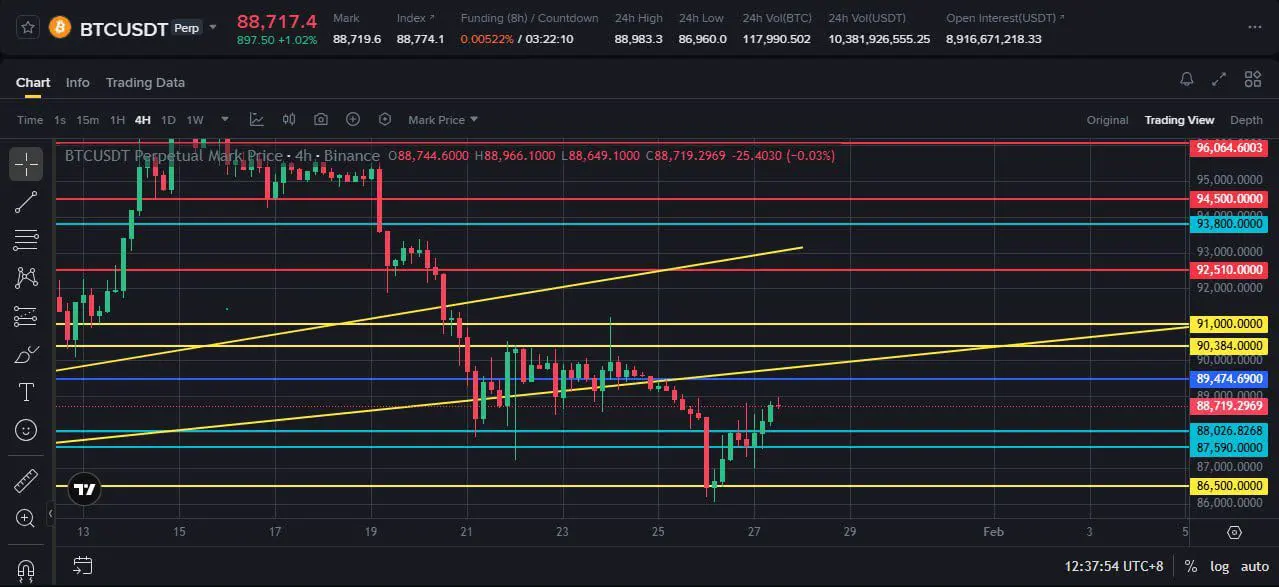Select the brush drawing tool
Viewport: 1279px width, 587px height.
click(26, 354)
